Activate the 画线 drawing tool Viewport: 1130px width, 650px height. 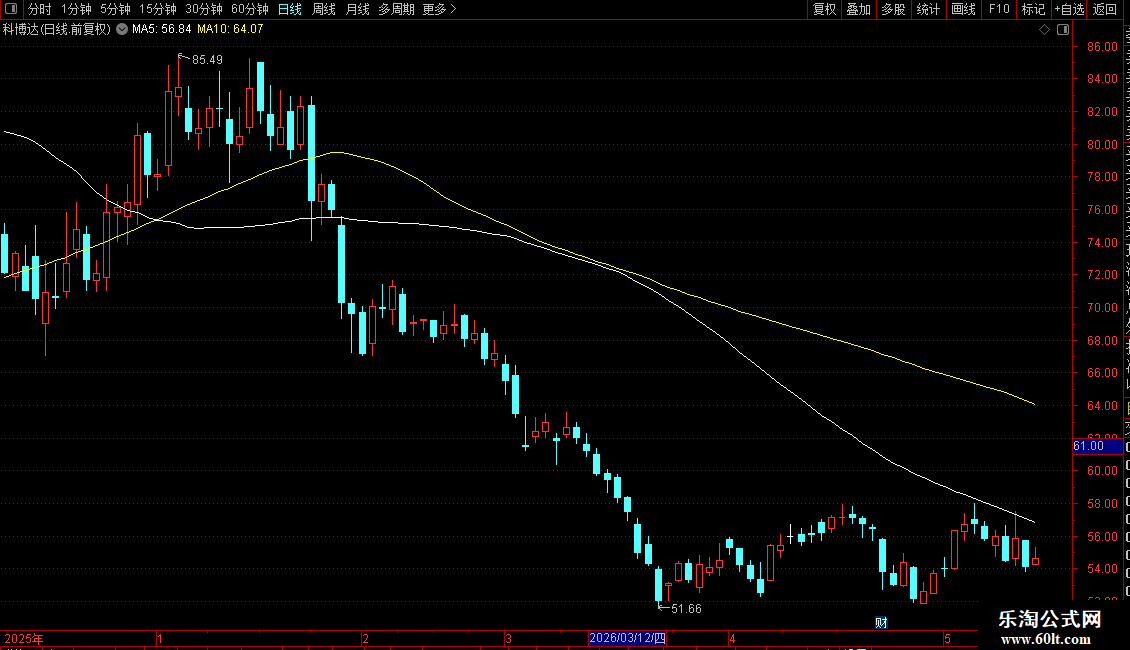(964, 9)
